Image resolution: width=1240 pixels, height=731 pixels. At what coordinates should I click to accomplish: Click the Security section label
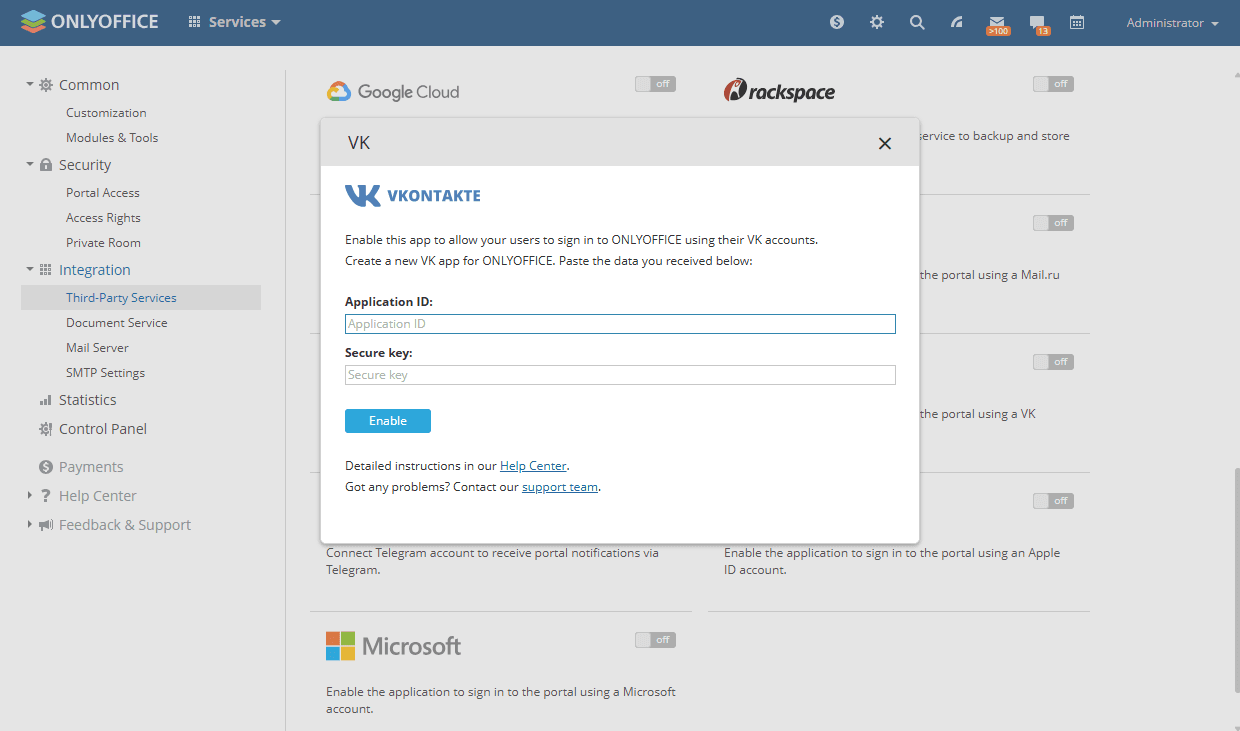click(x=85, y=165)
